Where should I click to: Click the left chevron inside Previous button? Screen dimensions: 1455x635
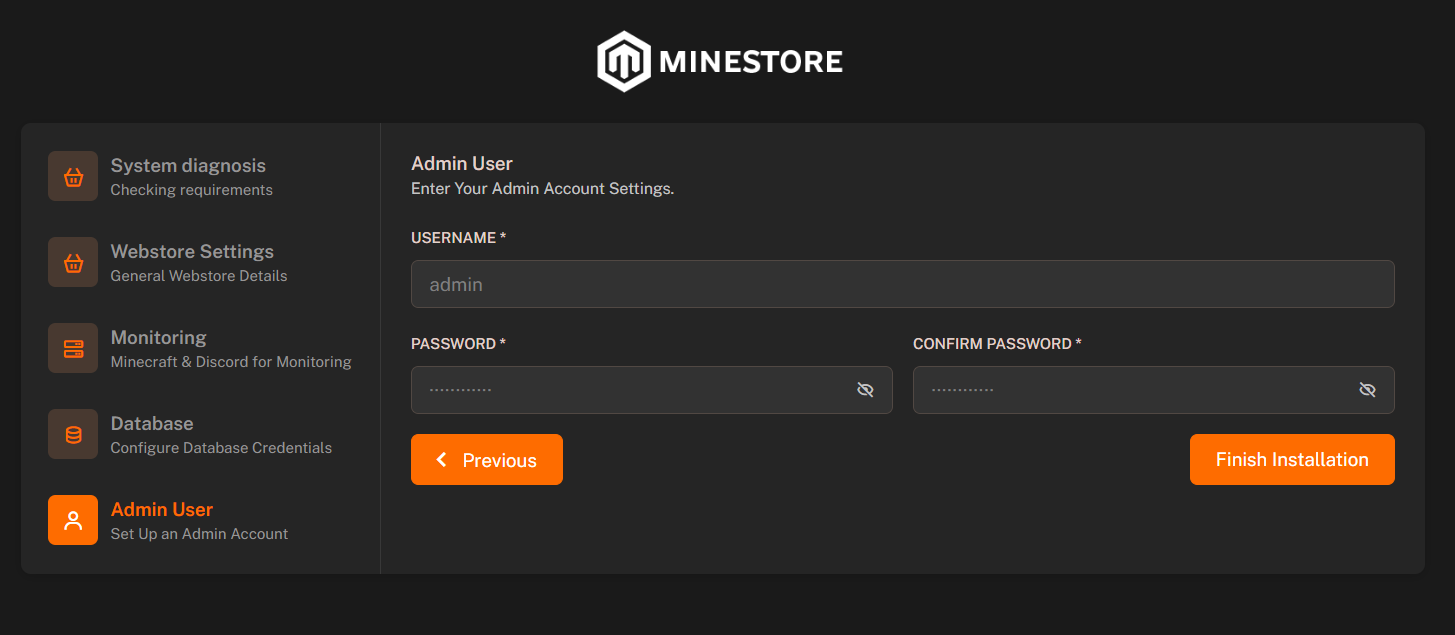coord(441,459)
